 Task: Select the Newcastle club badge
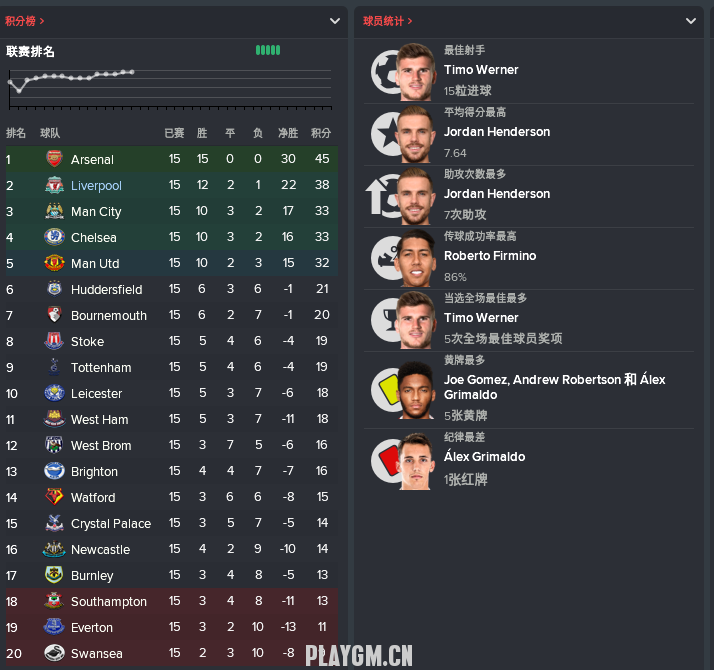[x=54, y=549]
